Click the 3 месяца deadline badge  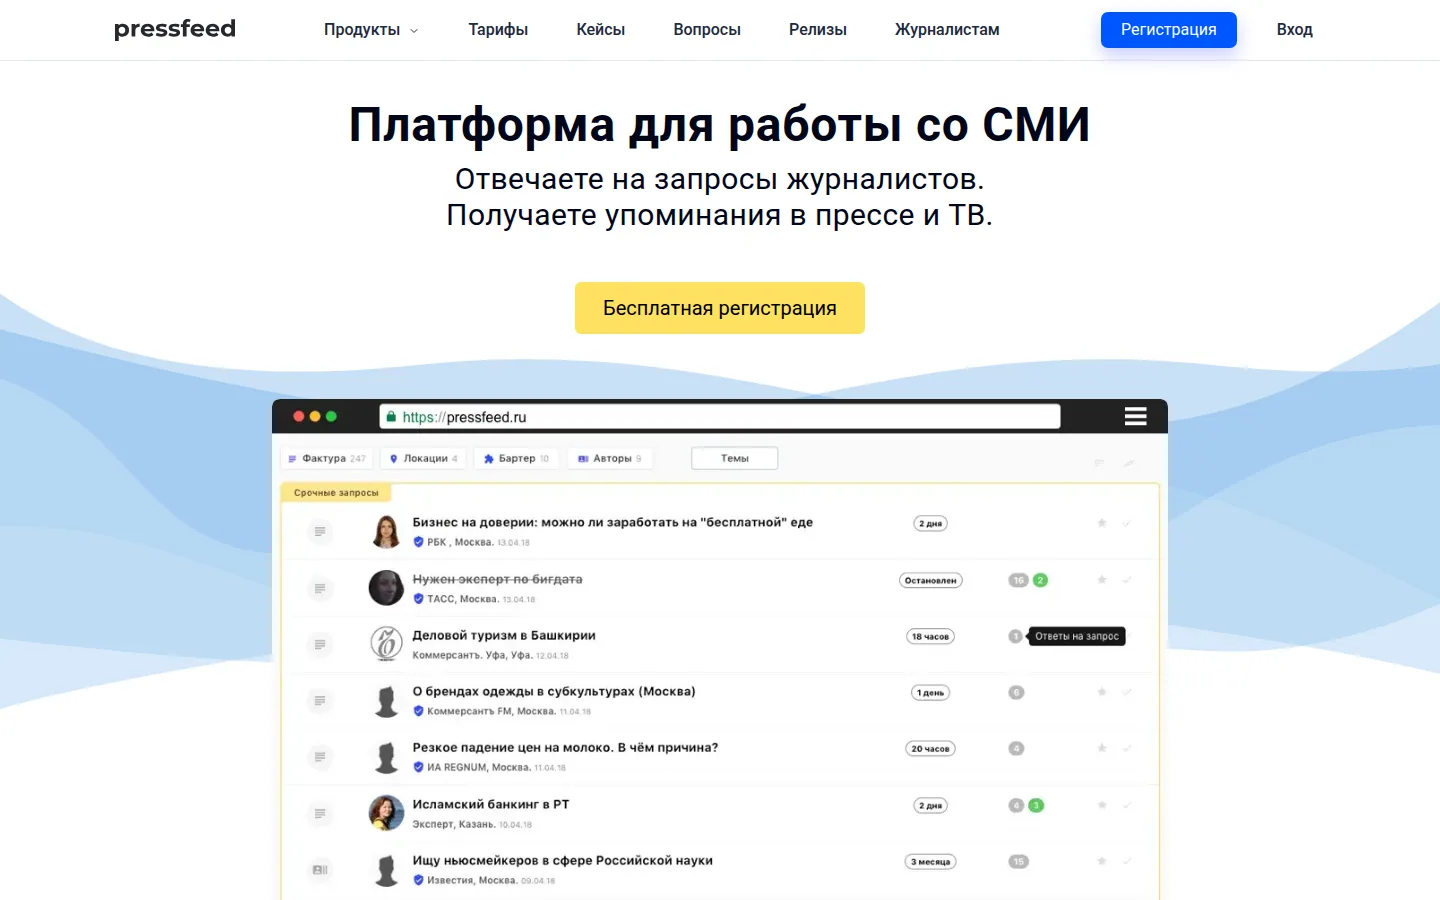tap(931, 861)
